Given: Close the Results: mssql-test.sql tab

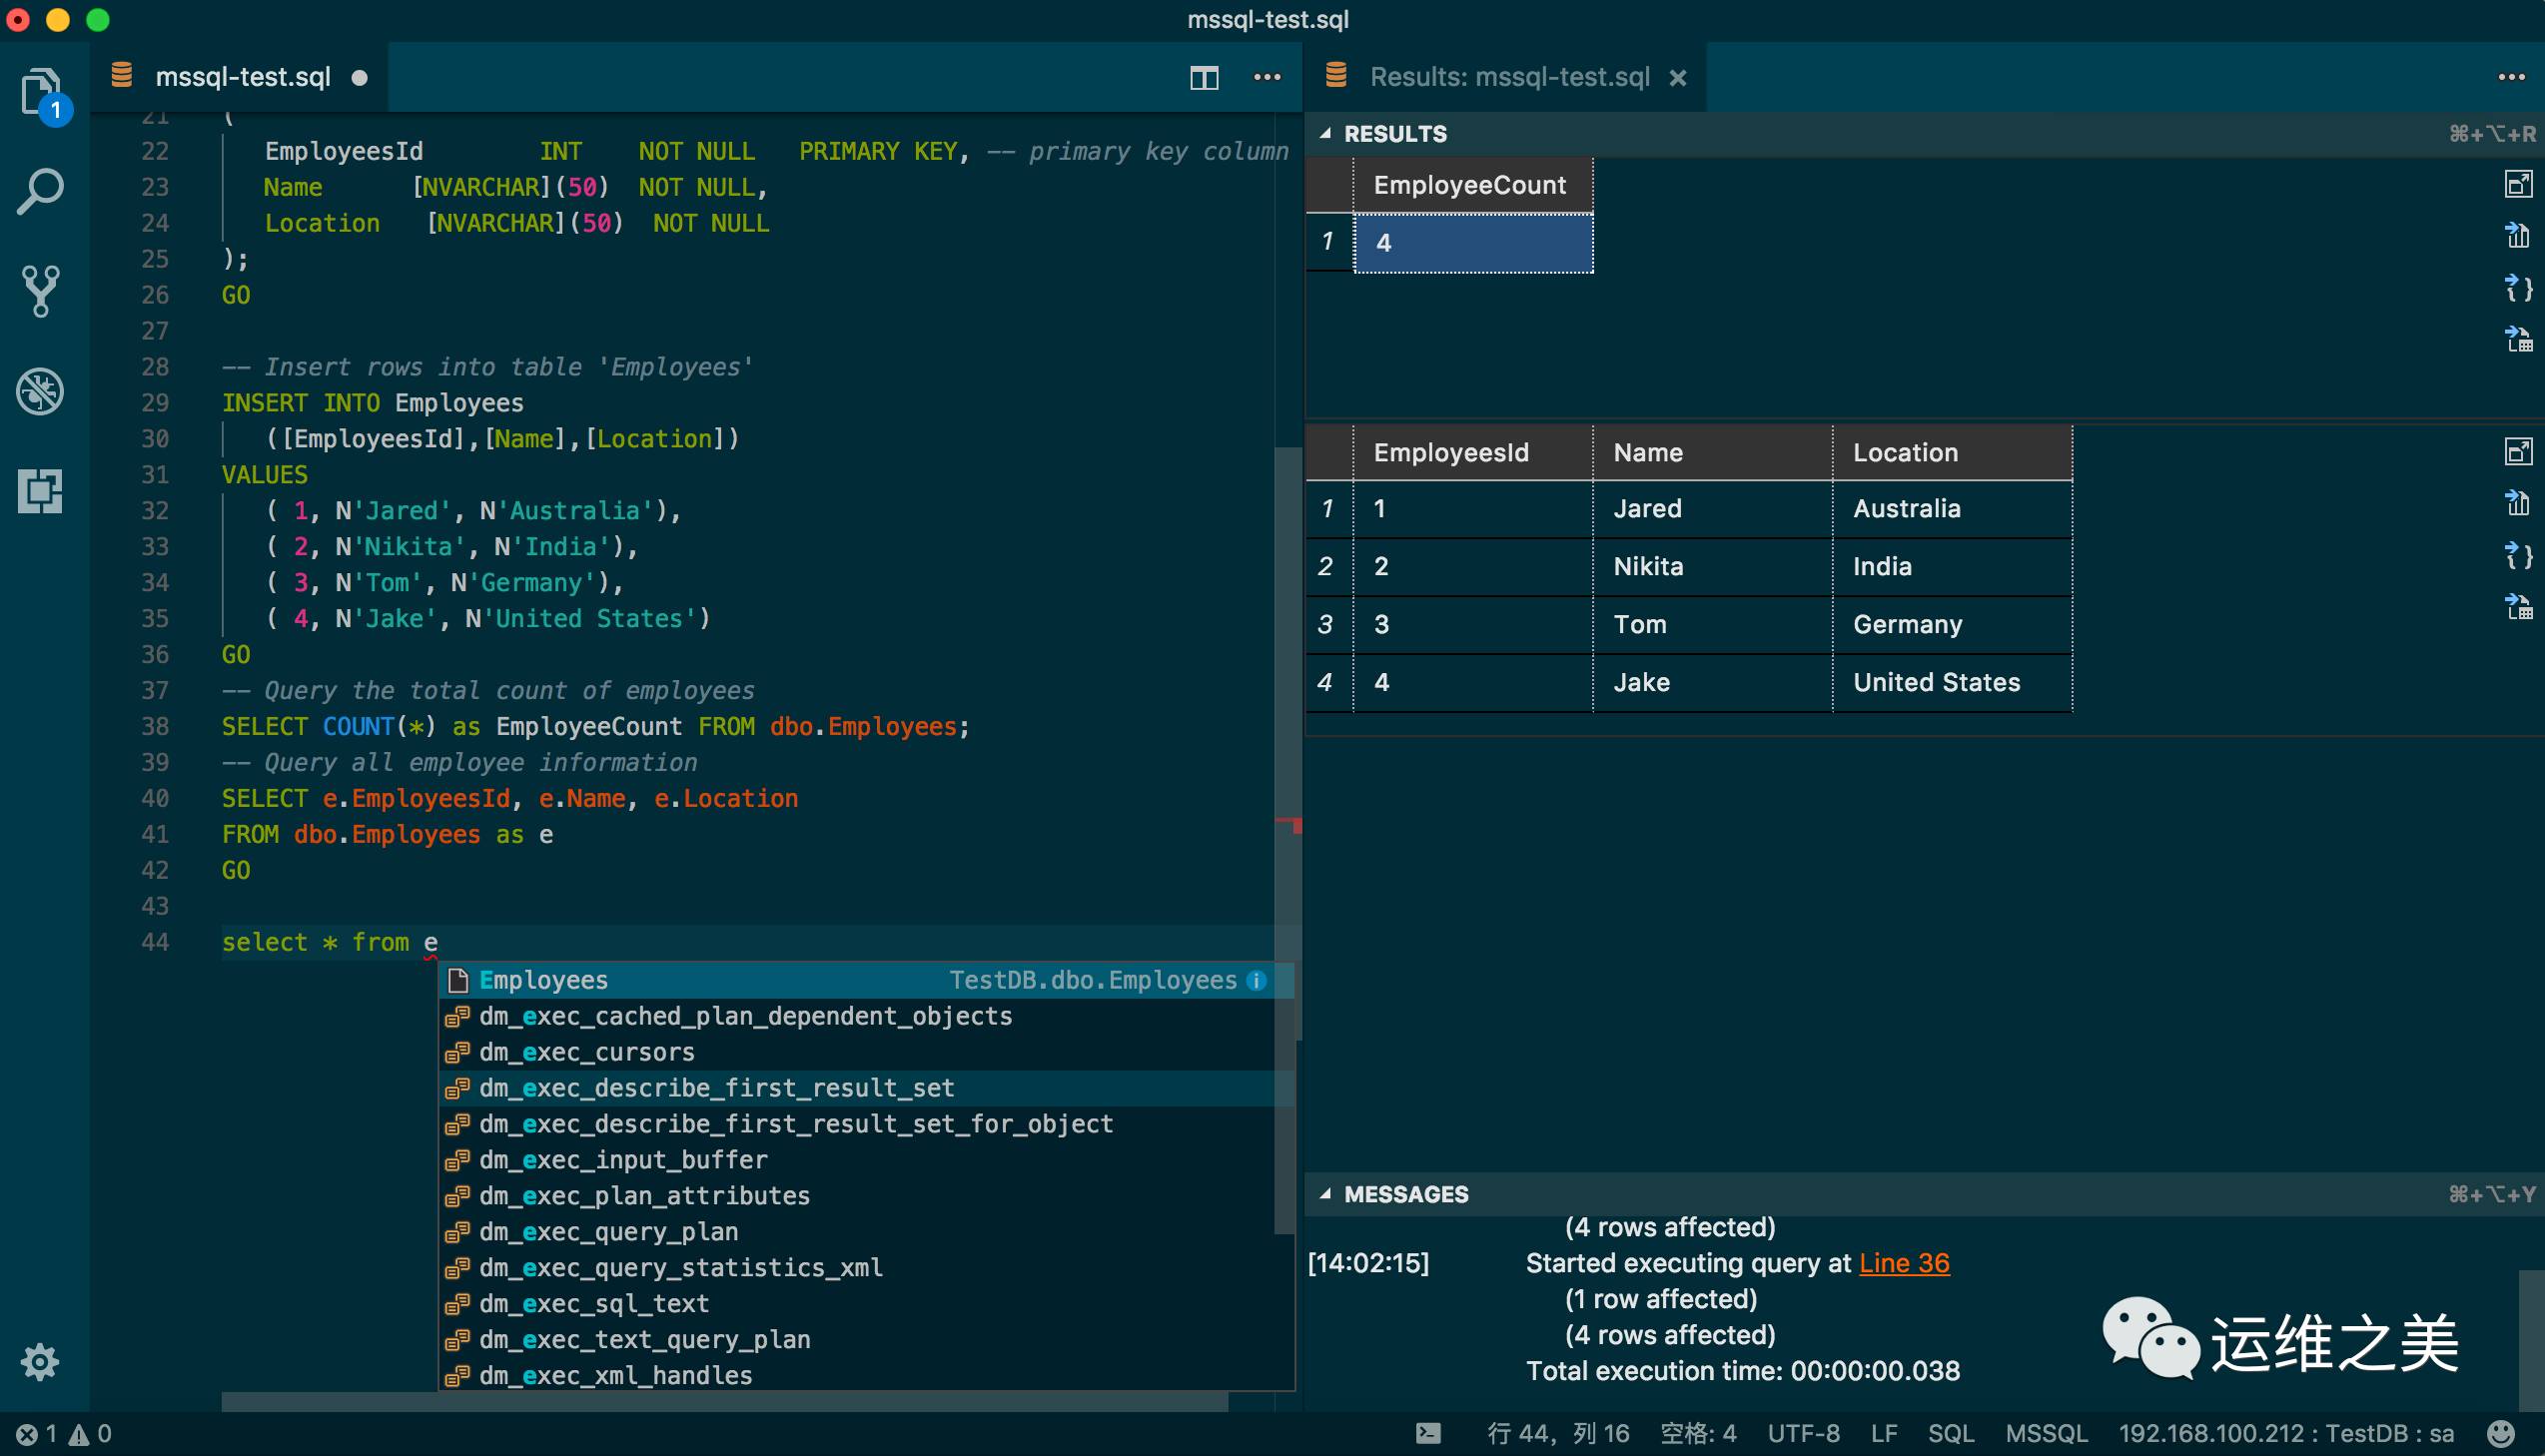Looking at the screenshot, I should click(x=1678, y=78).
